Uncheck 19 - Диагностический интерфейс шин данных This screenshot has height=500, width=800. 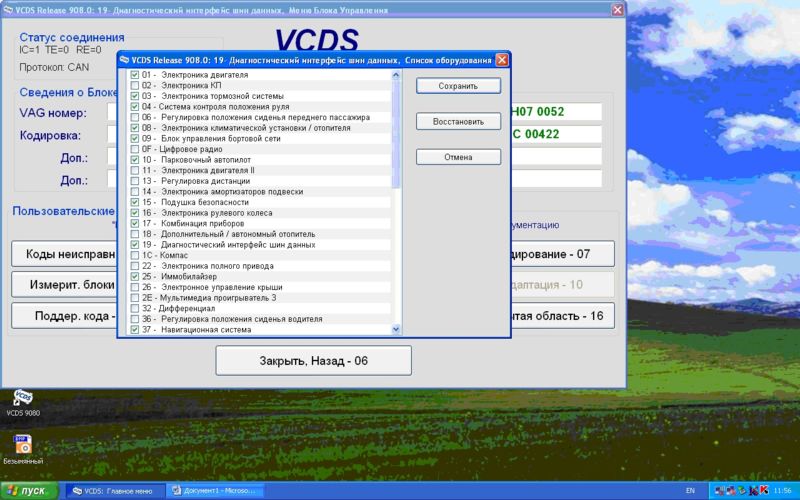pyautogui.click(x=135, y=245)
